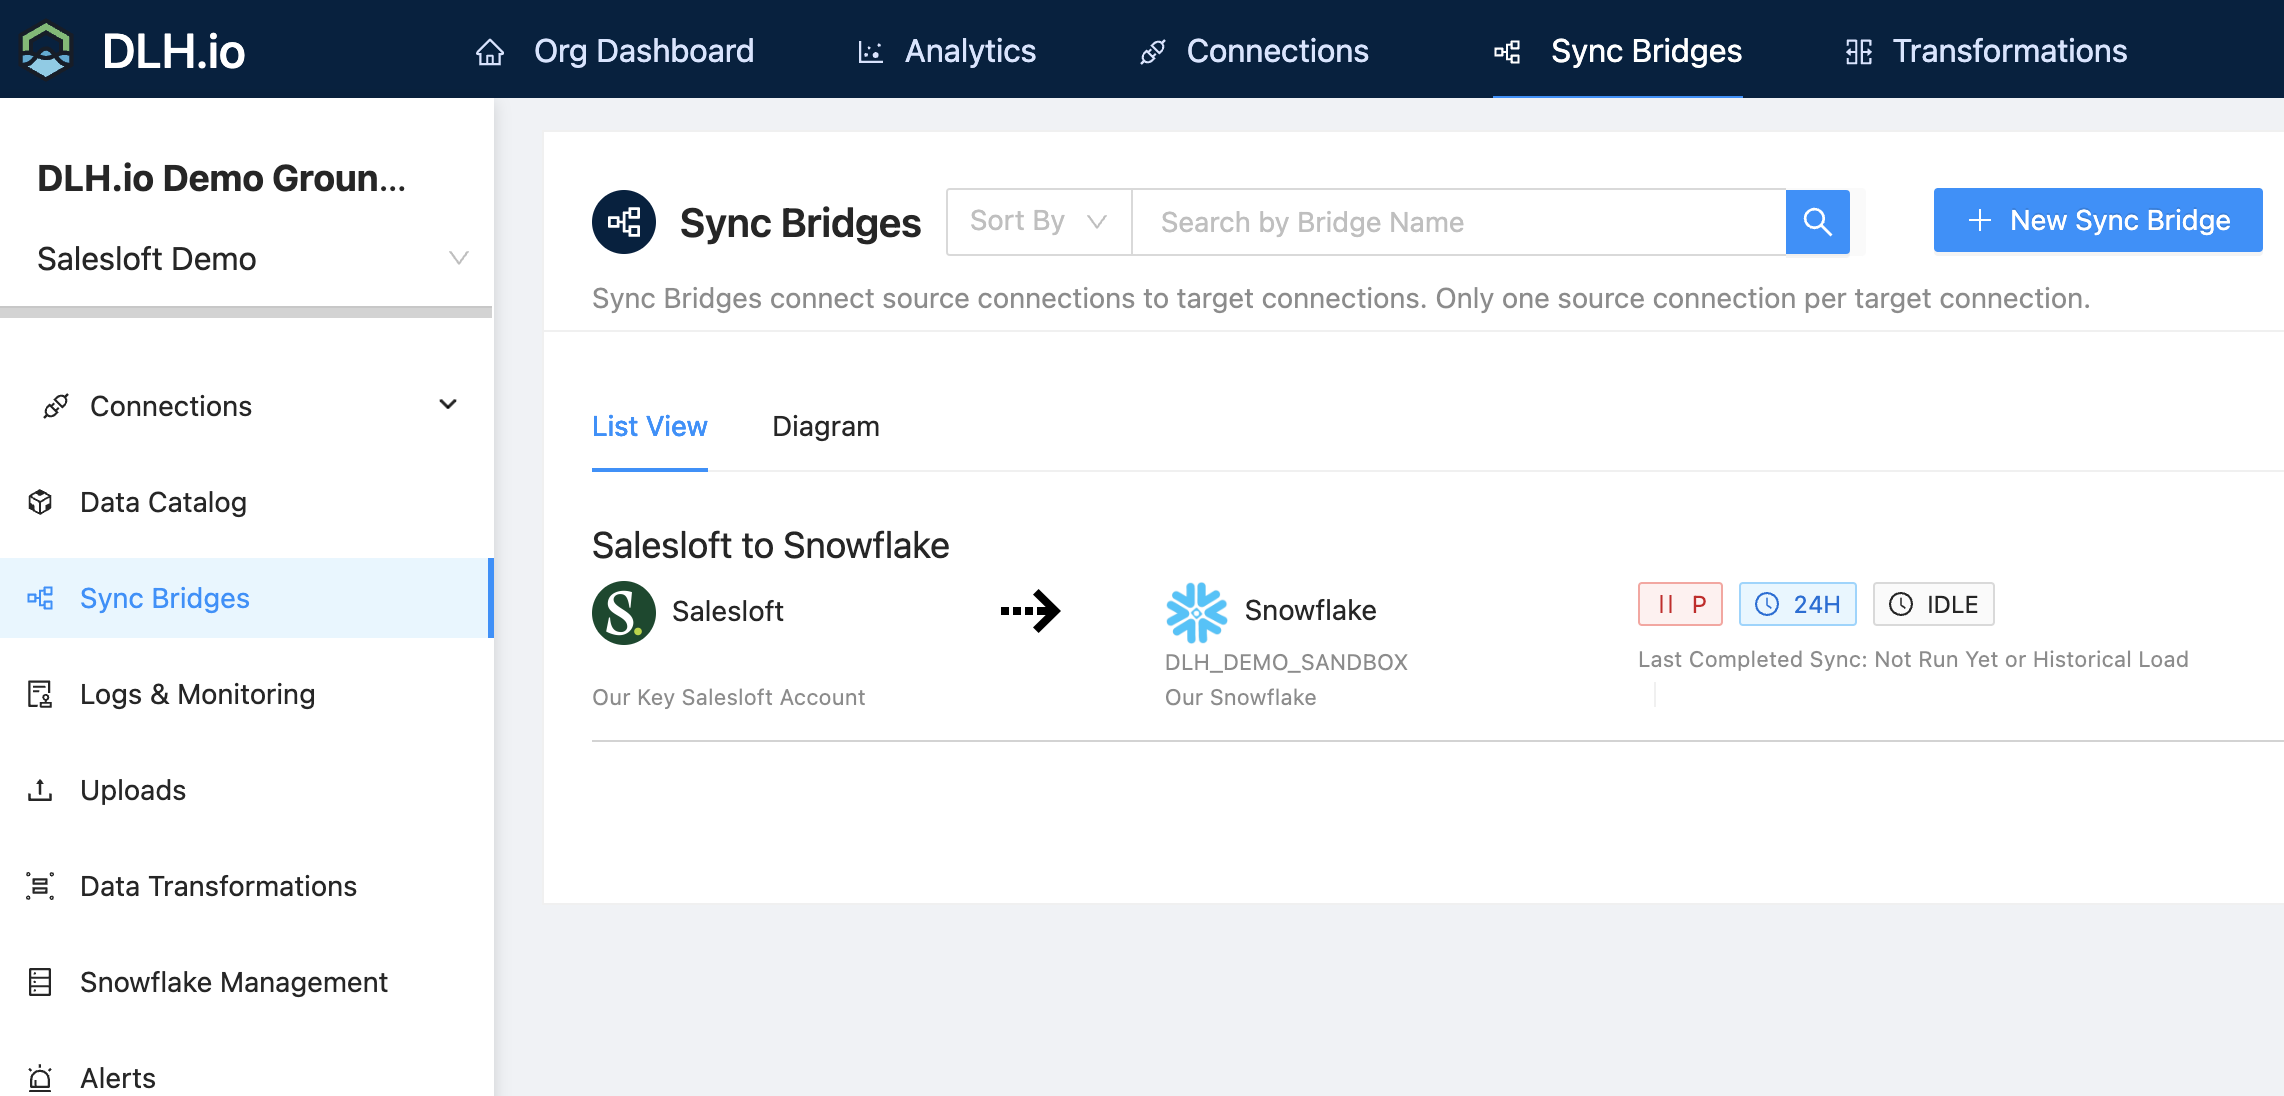Switch to the Diagram tab
The image size is (2284, 1096).
point(825,427)
